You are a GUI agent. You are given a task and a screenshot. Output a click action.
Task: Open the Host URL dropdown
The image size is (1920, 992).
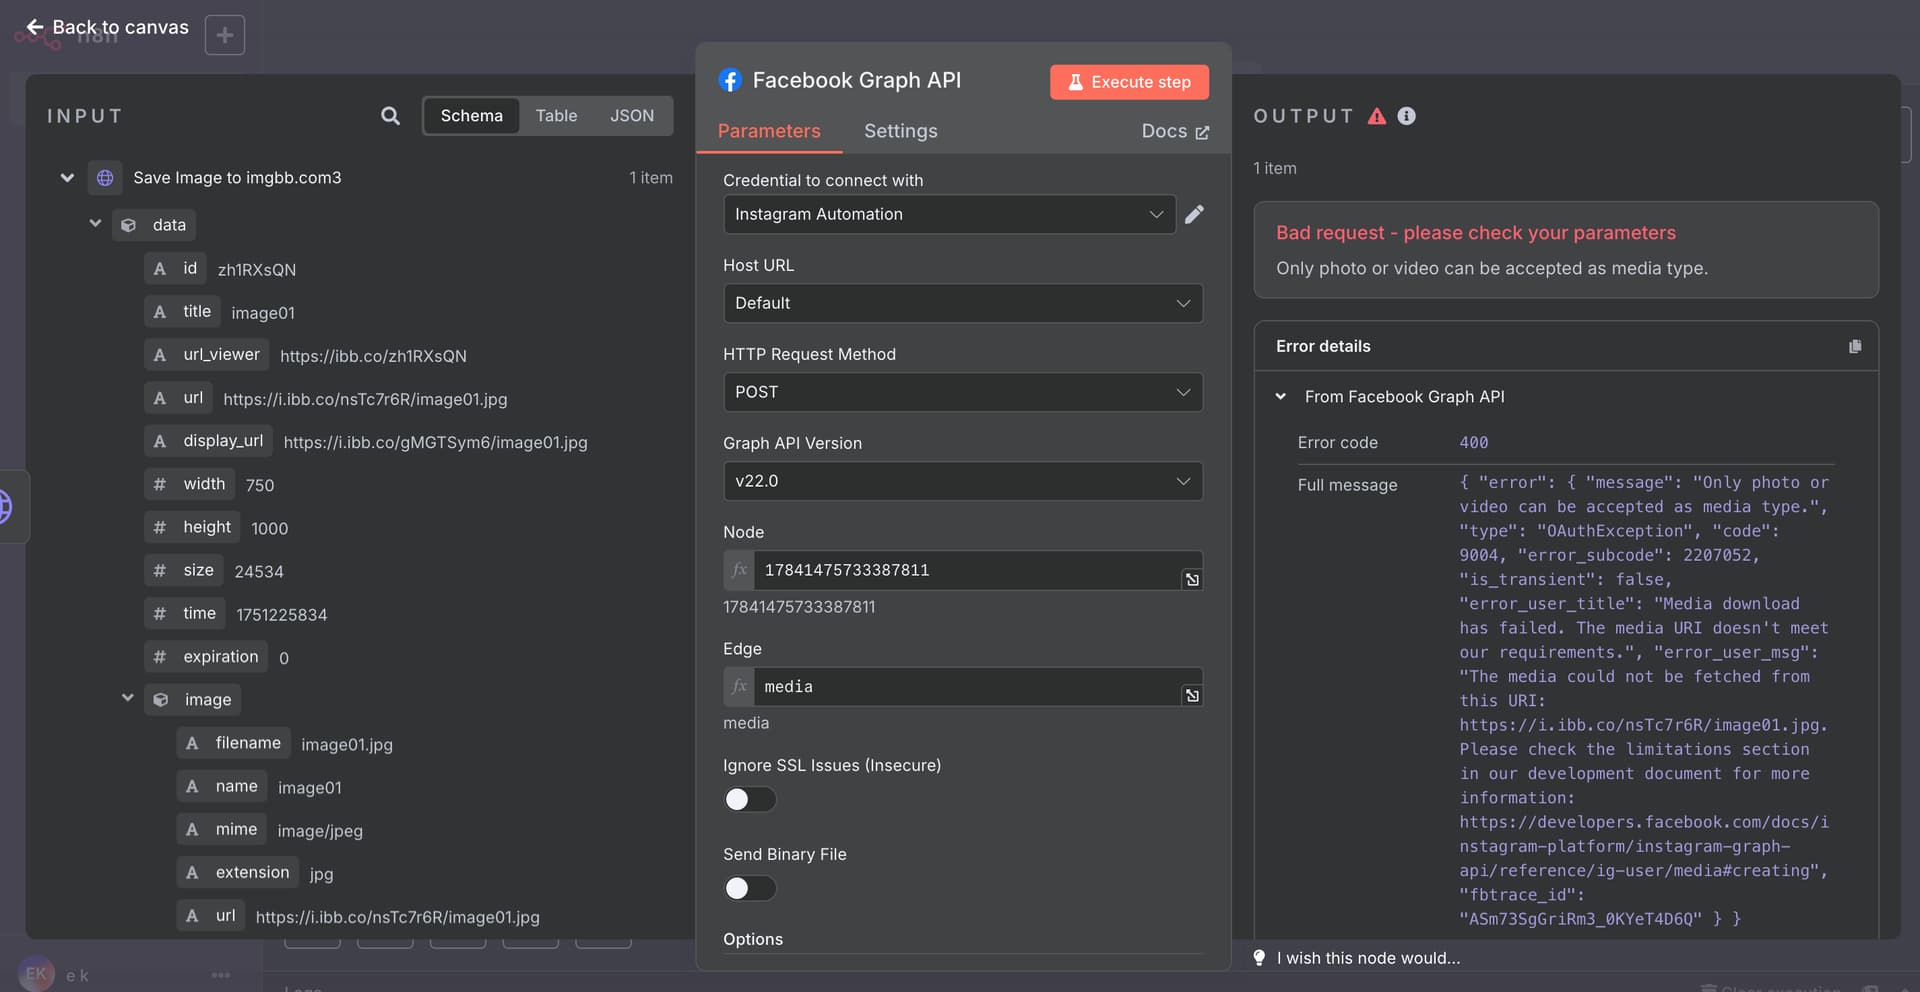pos(962,303)
